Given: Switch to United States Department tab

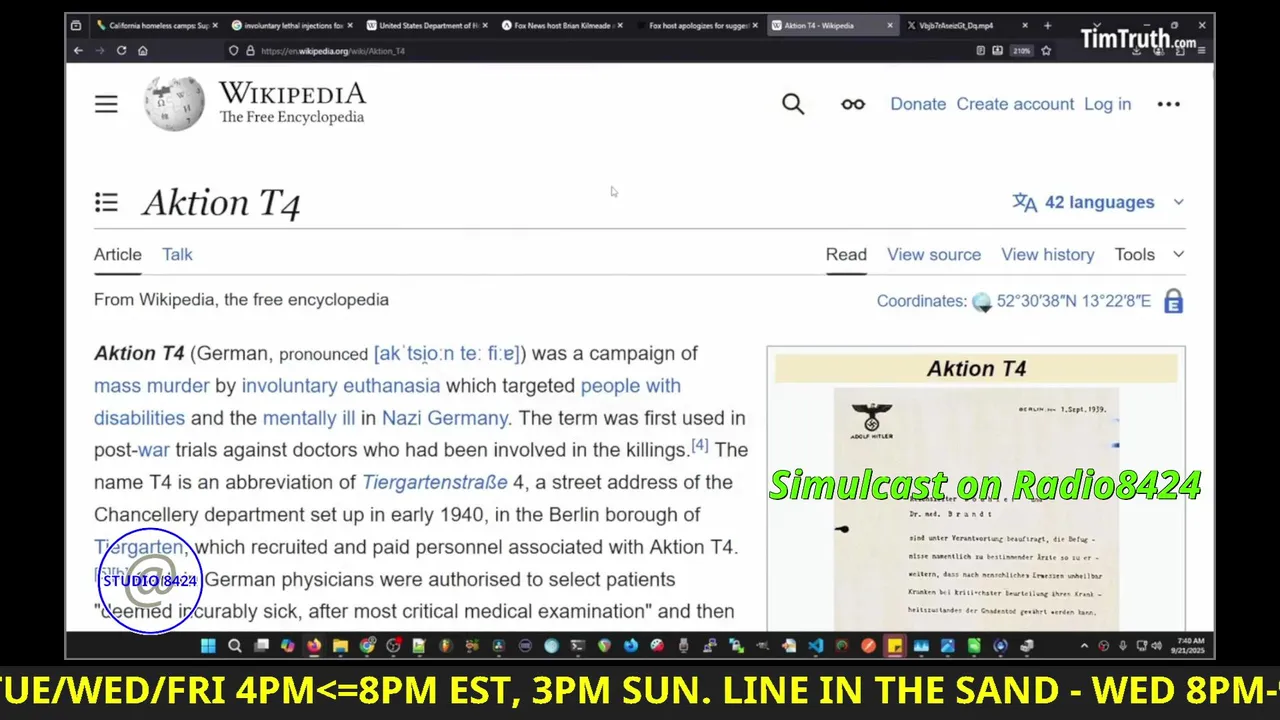Looking at the screenshot, I should [x=425, y=25].
